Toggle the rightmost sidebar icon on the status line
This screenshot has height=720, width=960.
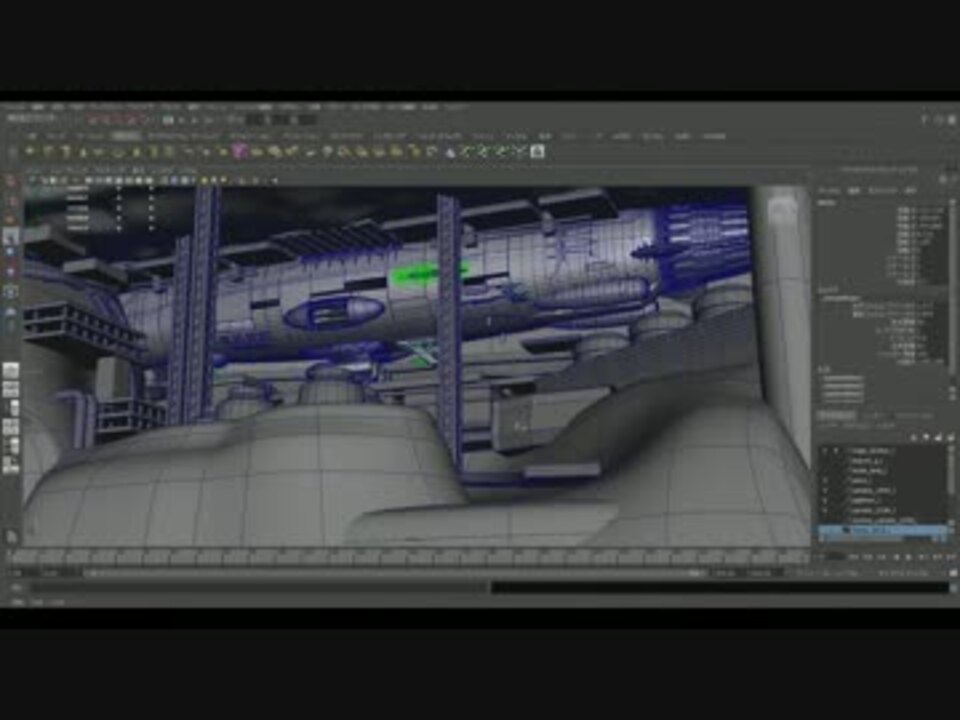(x=952, y=120)
